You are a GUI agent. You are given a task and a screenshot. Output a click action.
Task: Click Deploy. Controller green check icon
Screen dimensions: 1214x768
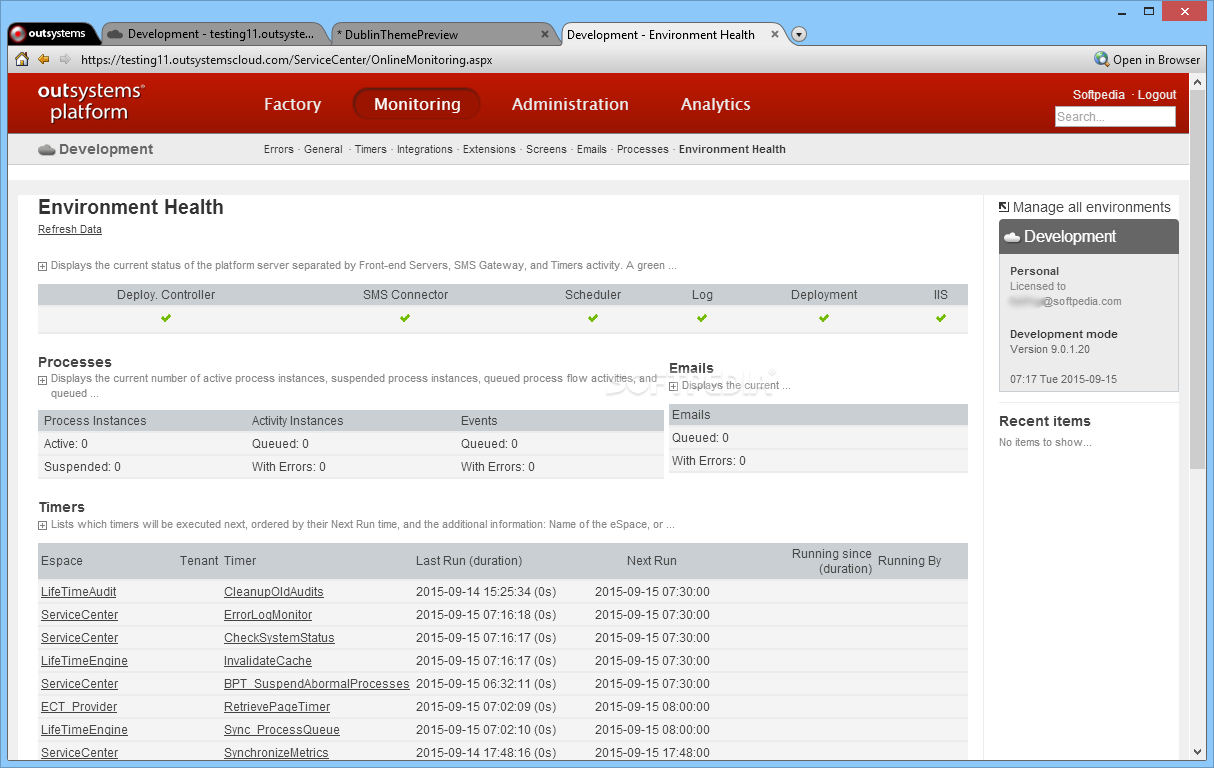[x=166, y=318]
